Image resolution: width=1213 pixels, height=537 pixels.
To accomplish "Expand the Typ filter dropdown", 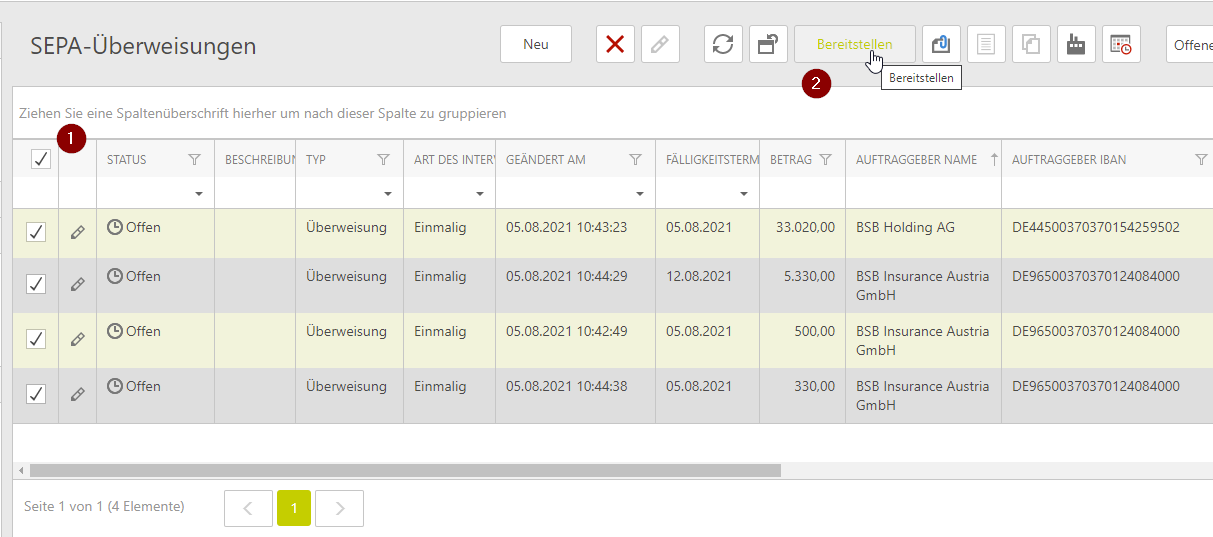I will point(388,193).
